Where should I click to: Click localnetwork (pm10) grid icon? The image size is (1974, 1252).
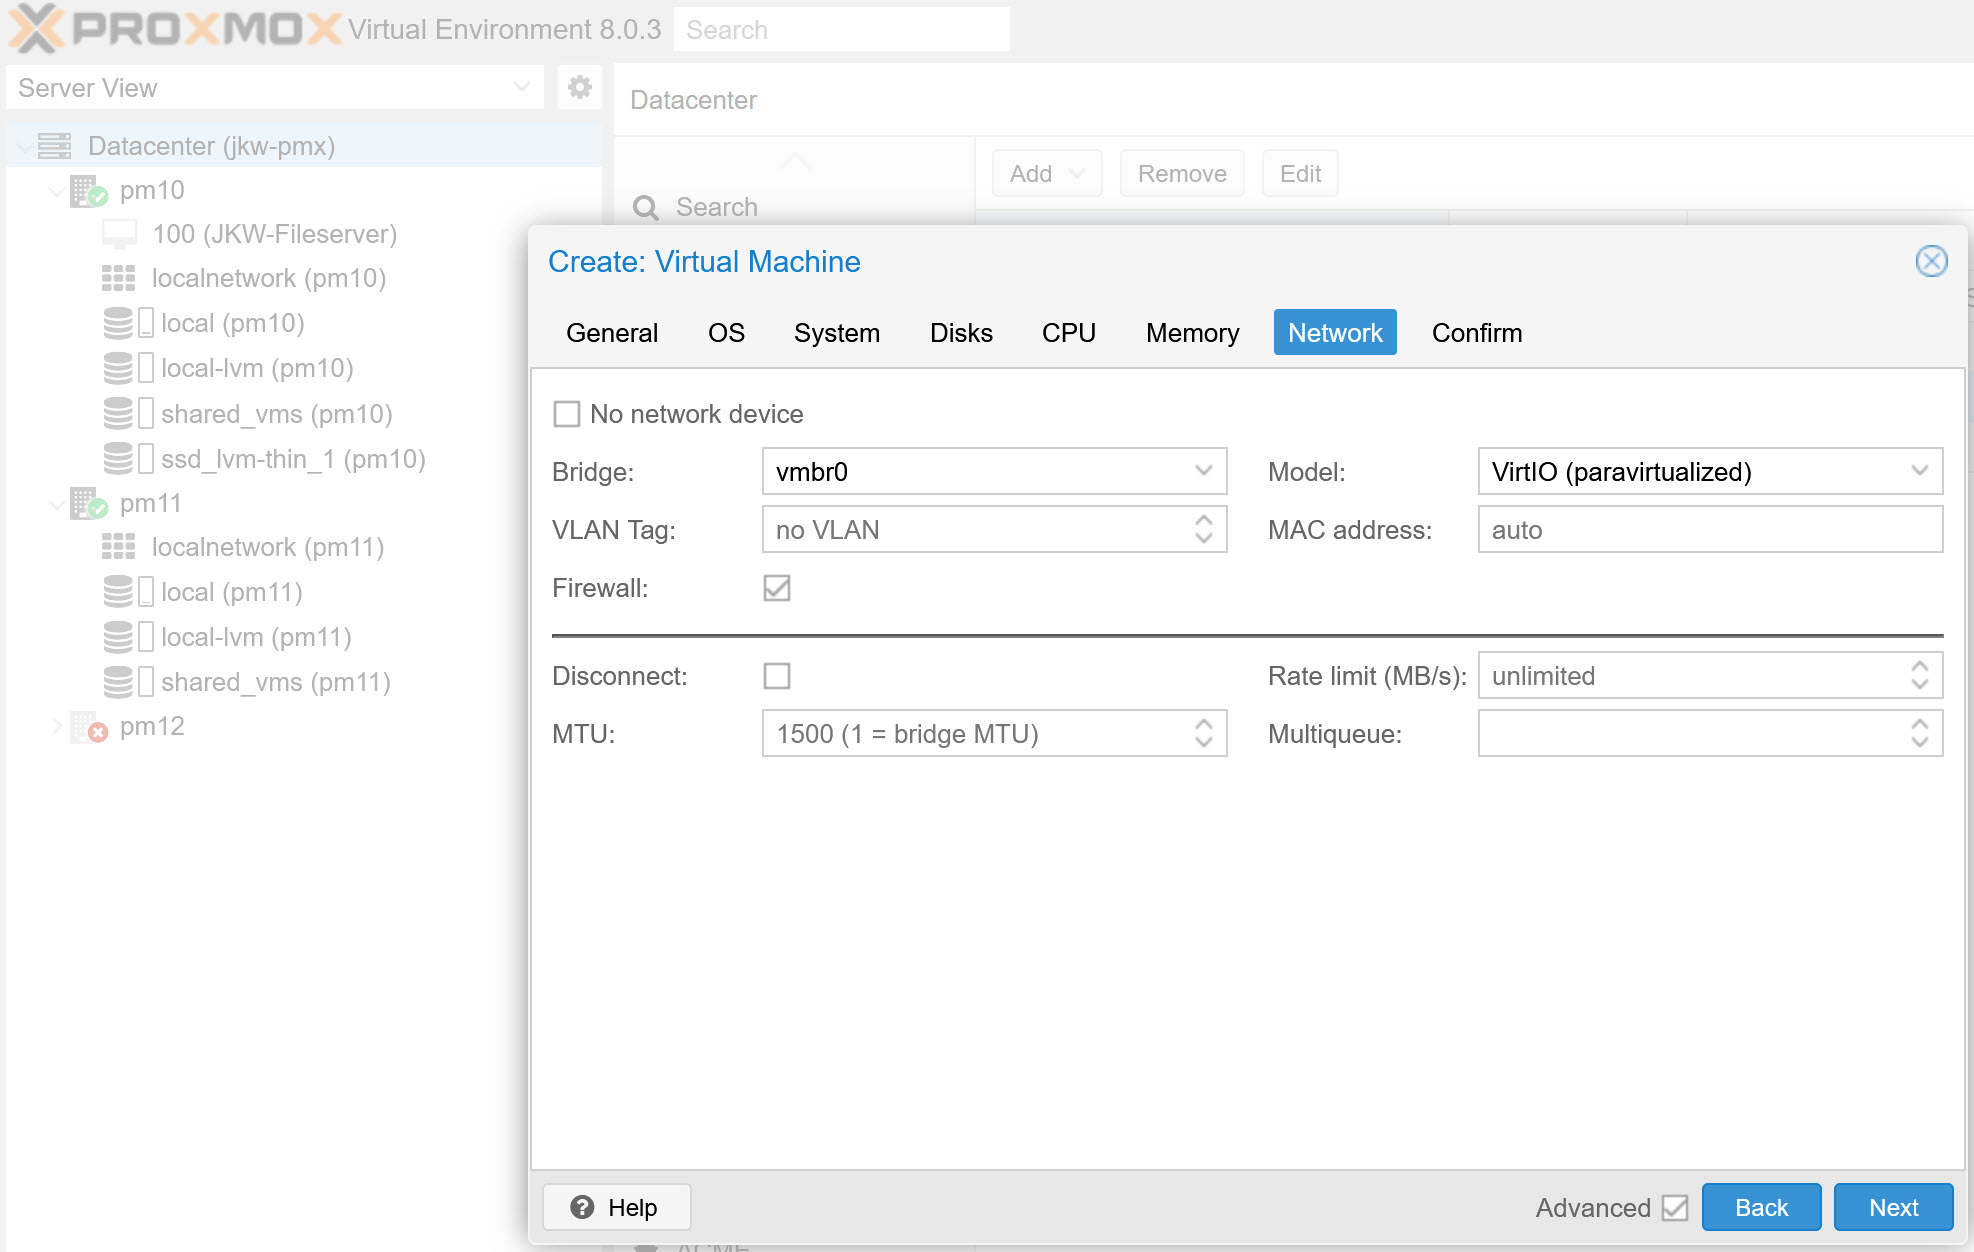[118, 278]
